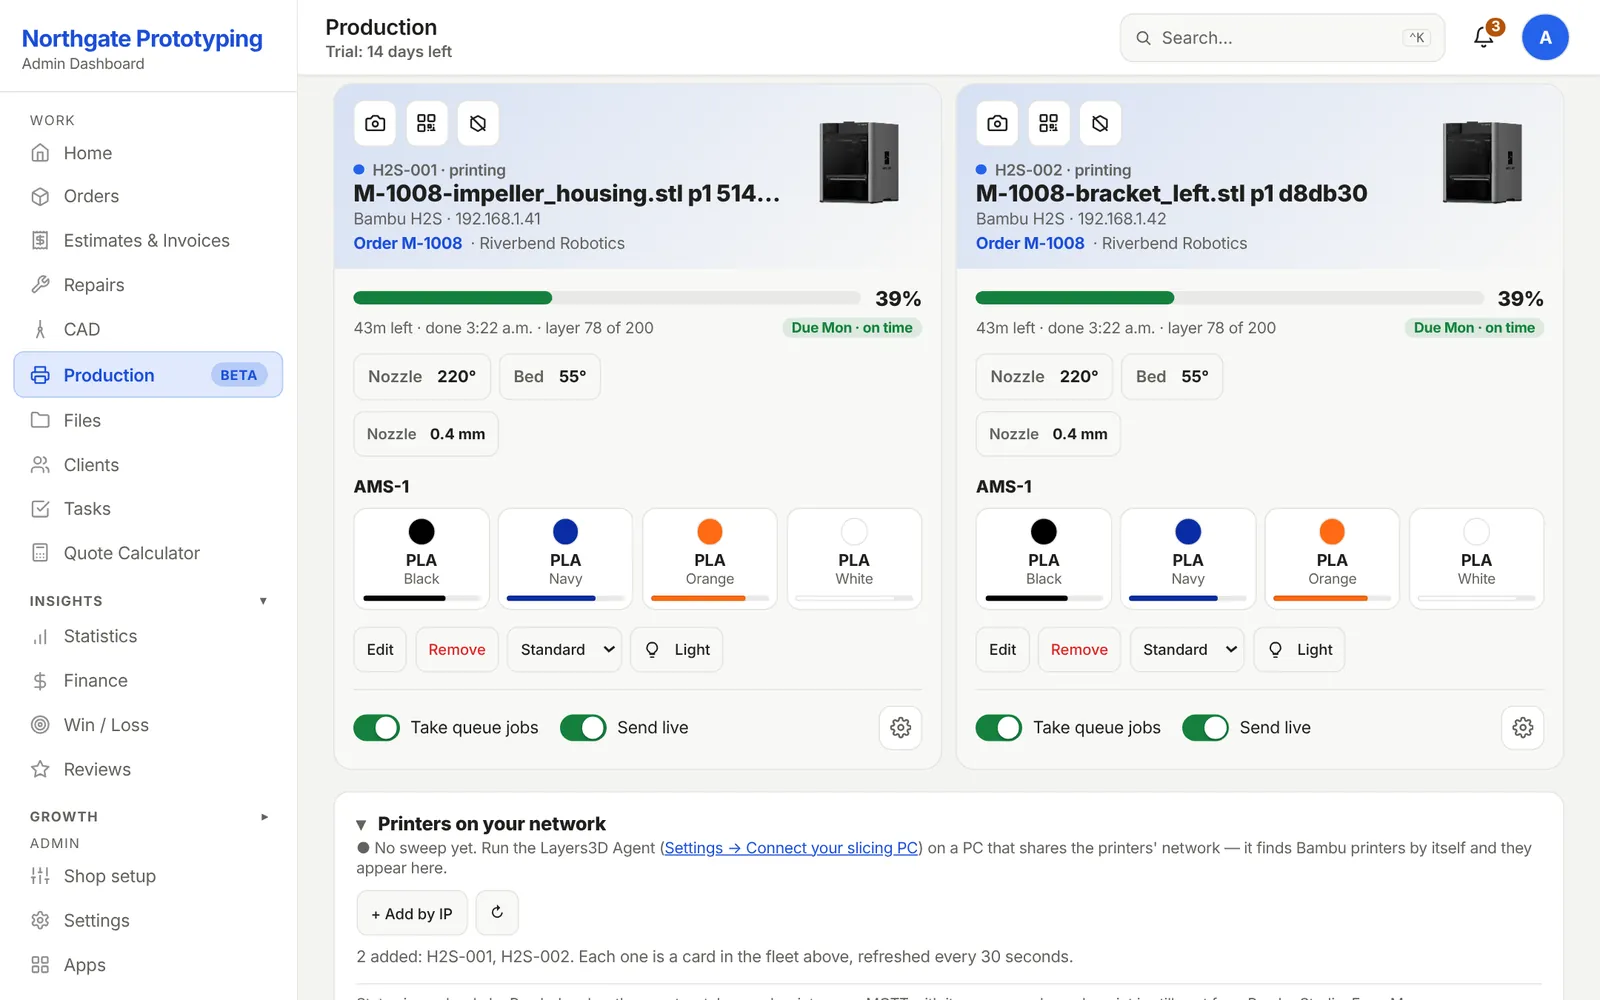The height and width of the screenshot is (1000, 1600).
Task: Remove the AMS on H2S-002
Action: click(x=1079, y=649)
